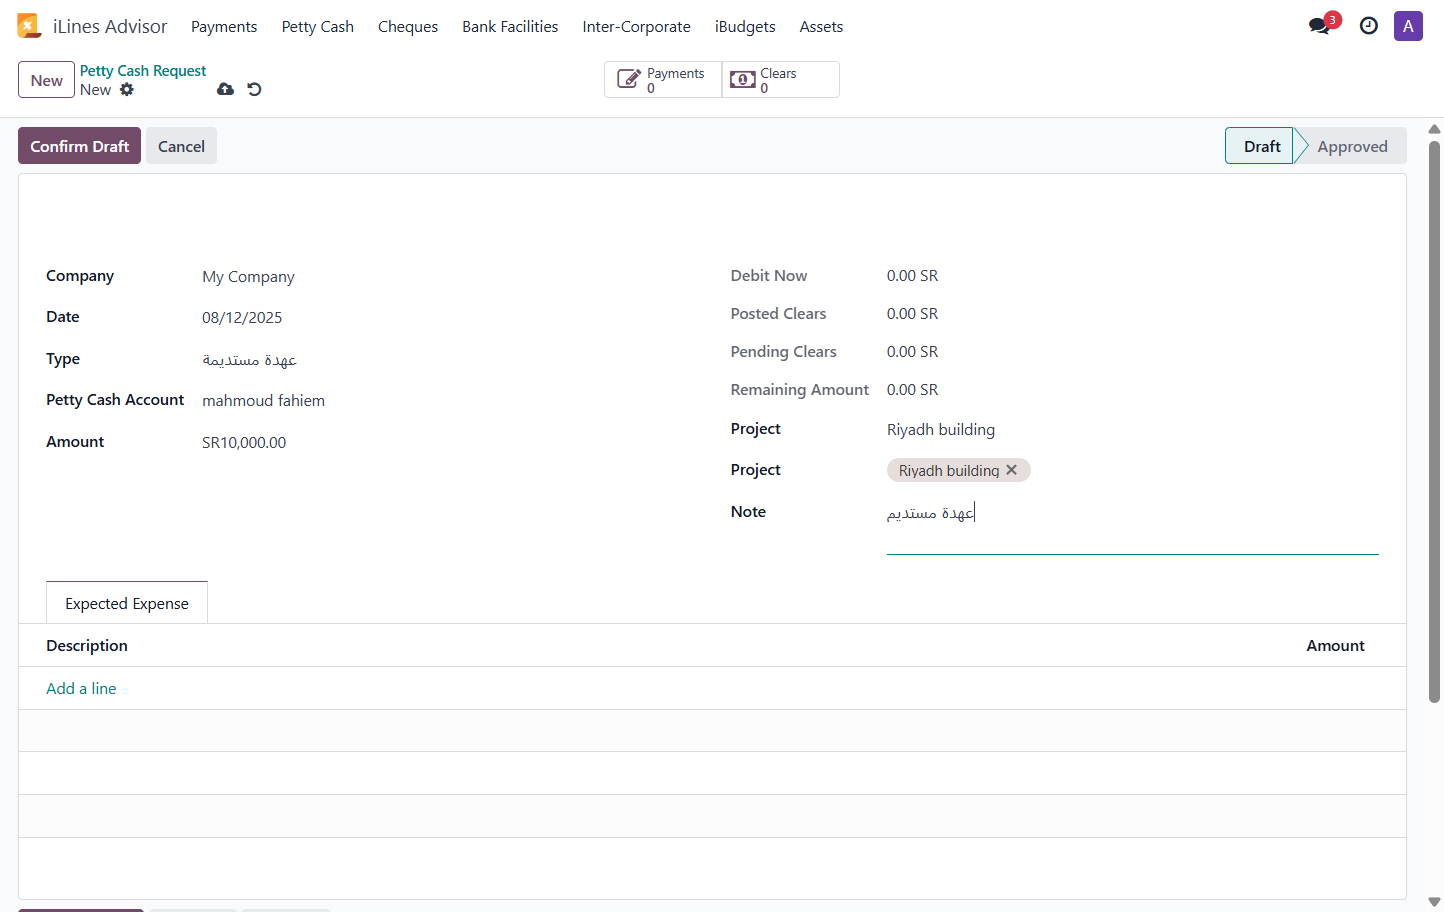Click the vertical scrollbar of the form

[1434, 420]
